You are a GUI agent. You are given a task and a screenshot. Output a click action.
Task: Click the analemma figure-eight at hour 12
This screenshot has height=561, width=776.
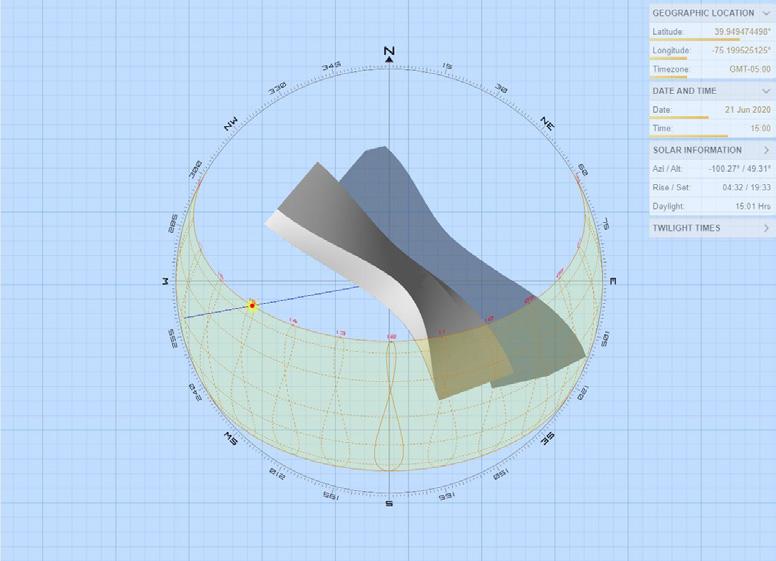390,406
